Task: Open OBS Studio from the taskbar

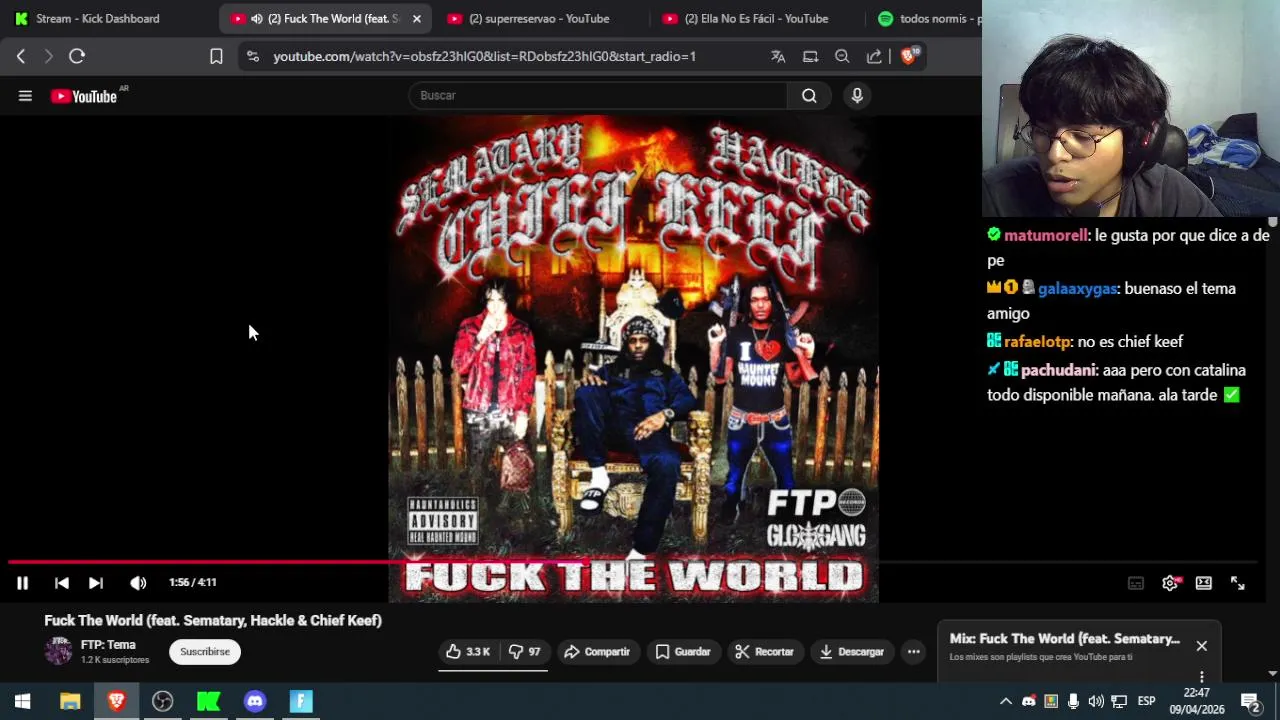Action: pyautogui.click(x=162, y=702)
